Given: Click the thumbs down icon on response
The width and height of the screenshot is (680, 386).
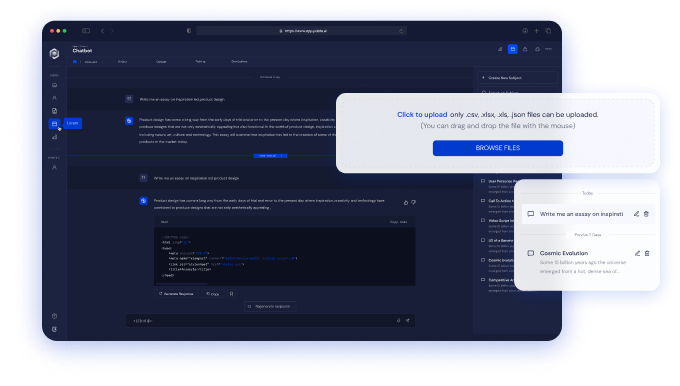Looking at the screenshot, I should pyautogui.click(x=413, y=203).
